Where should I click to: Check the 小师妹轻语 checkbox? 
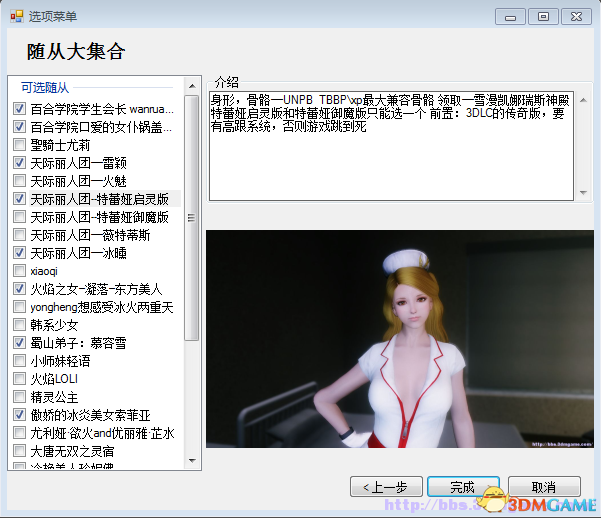click(x=19, y=360)
